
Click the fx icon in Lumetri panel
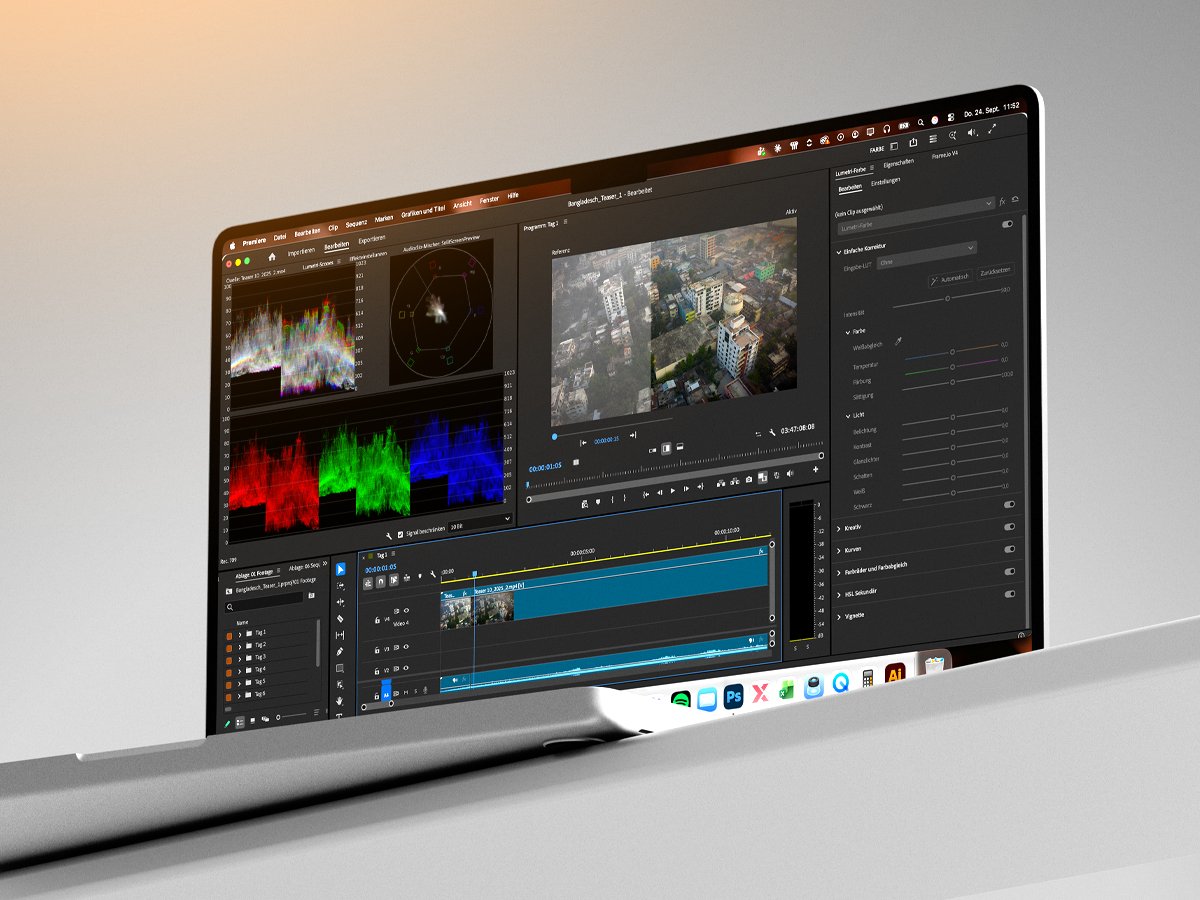[1002, 201]
